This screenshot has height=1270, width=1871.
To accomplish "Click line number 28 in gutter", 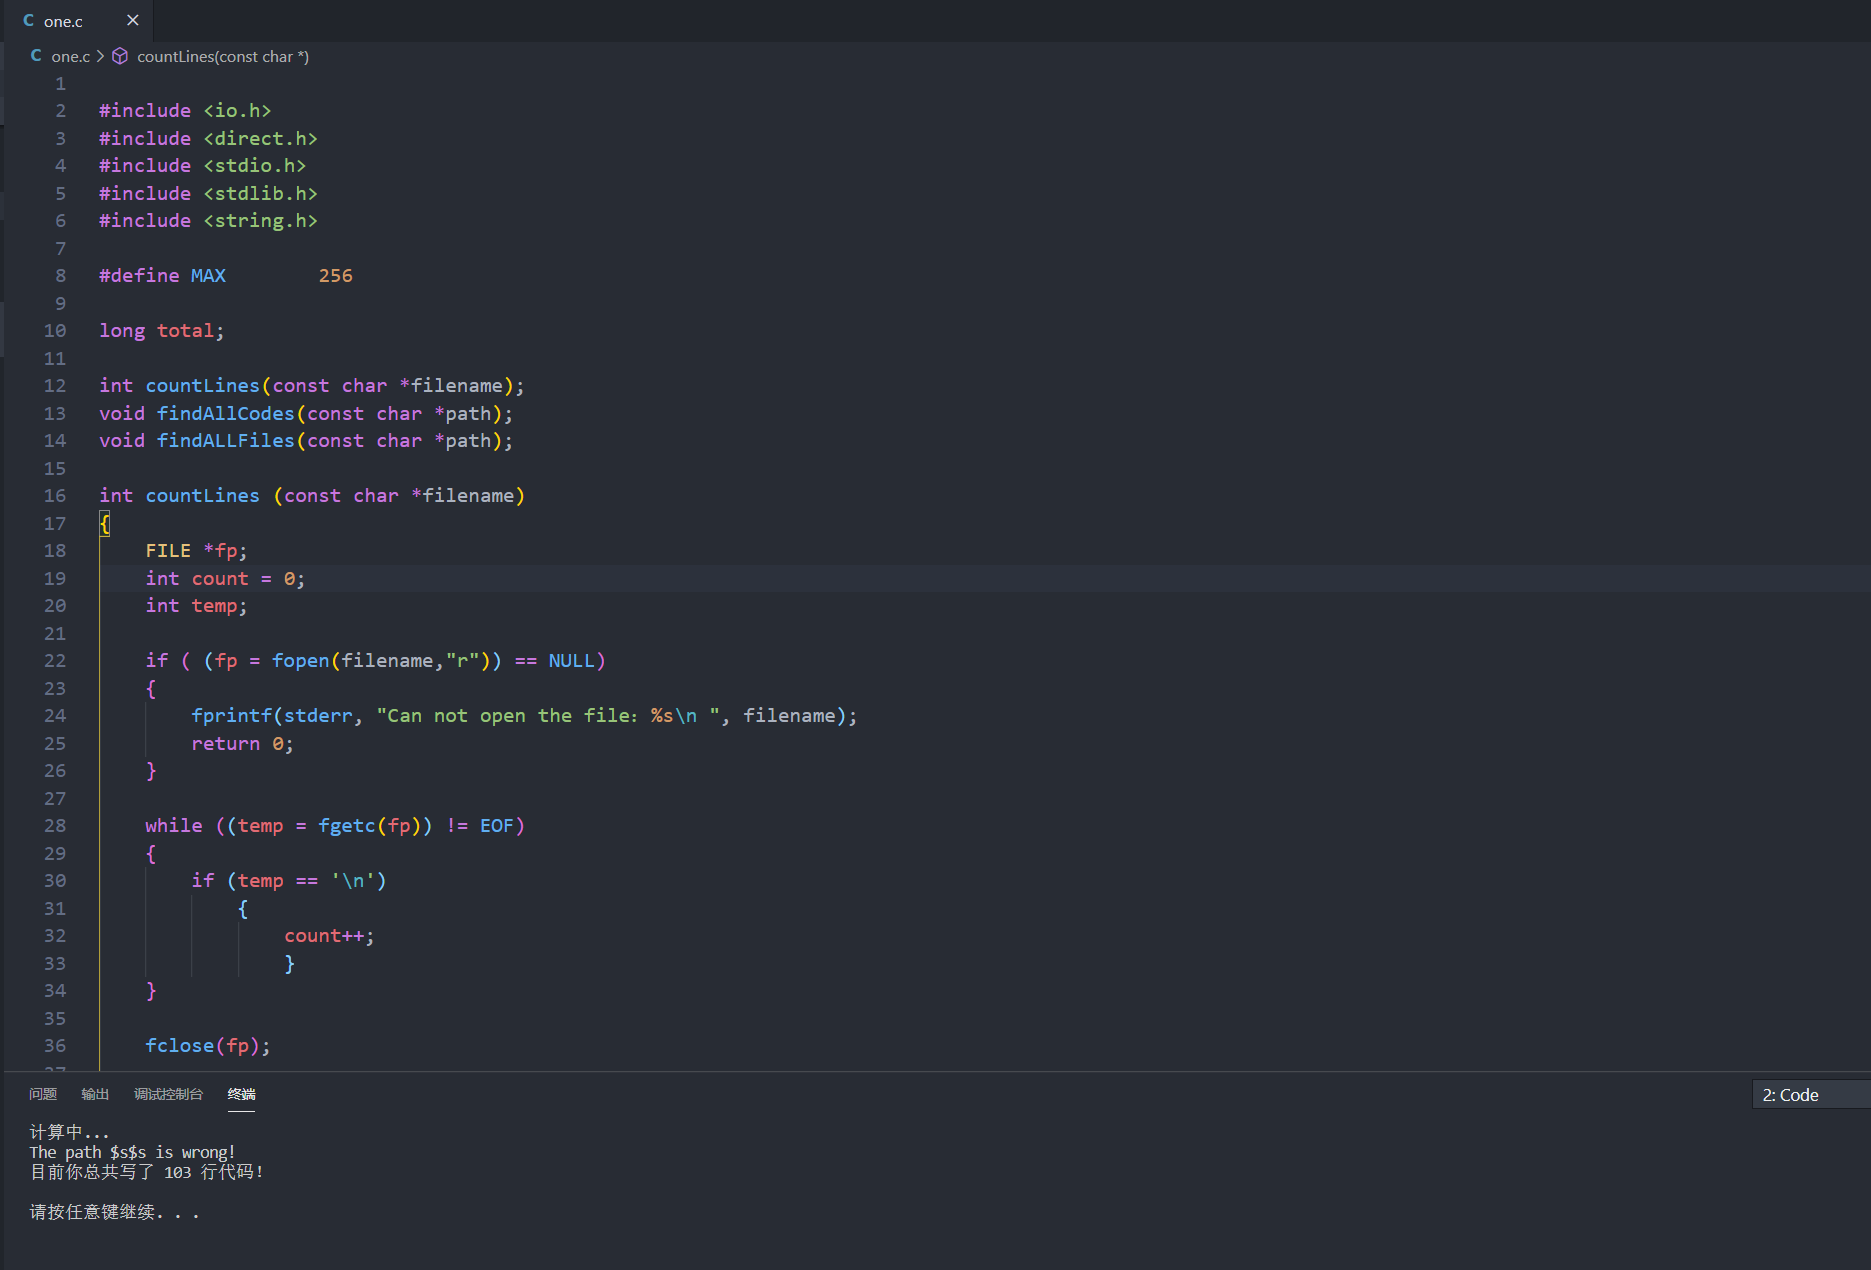I will (x=55, y=825).
